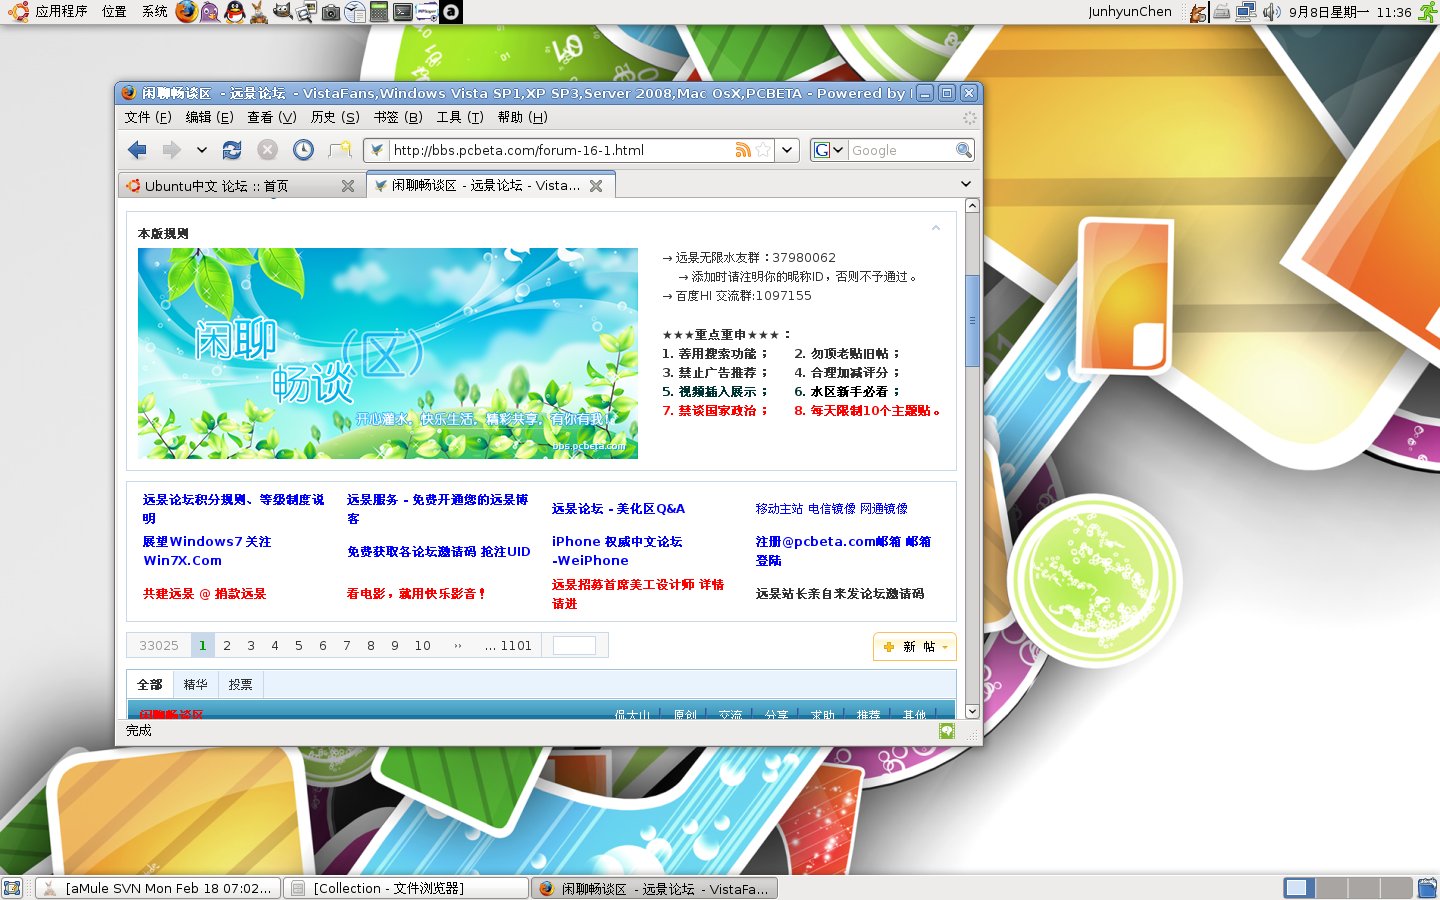Reload the page with the refresh icon
1440x900 pixels.
tap(232, 150)
